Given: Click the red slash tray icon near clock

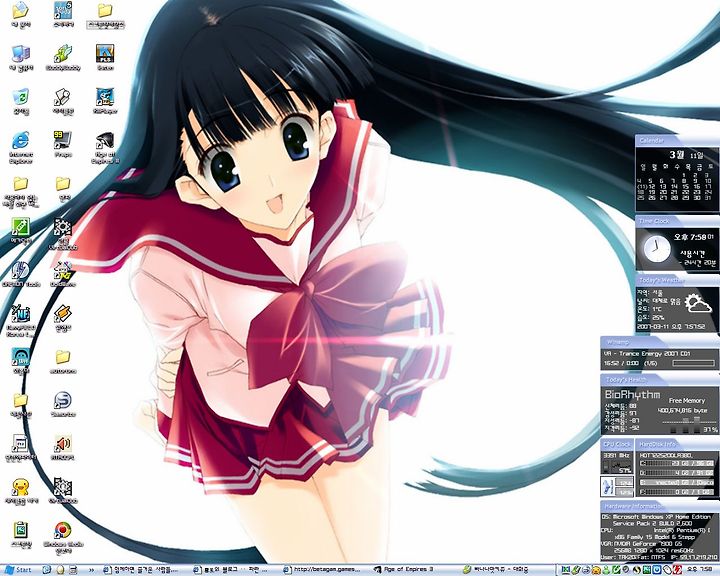Looking at the screenshot, I should tap(679, 570).
